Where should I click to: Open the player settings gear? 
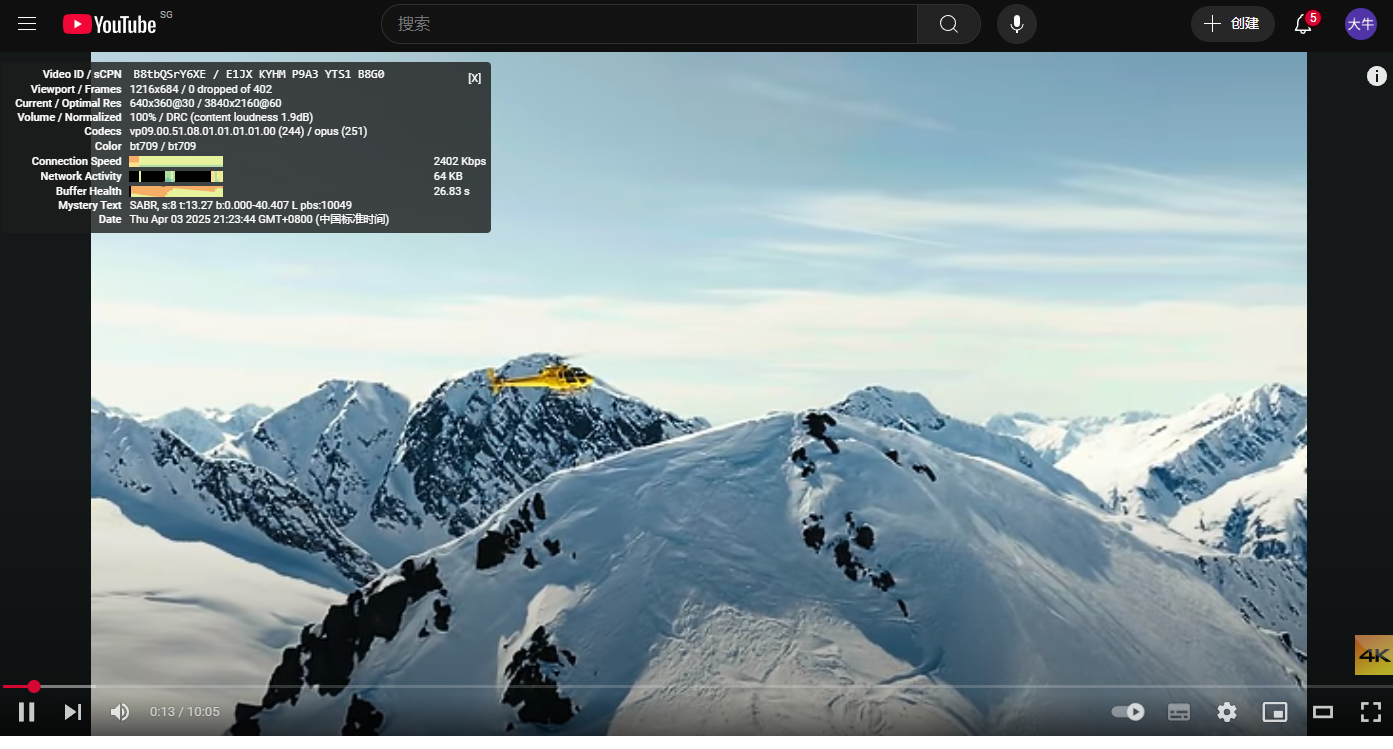[1227, 712]
